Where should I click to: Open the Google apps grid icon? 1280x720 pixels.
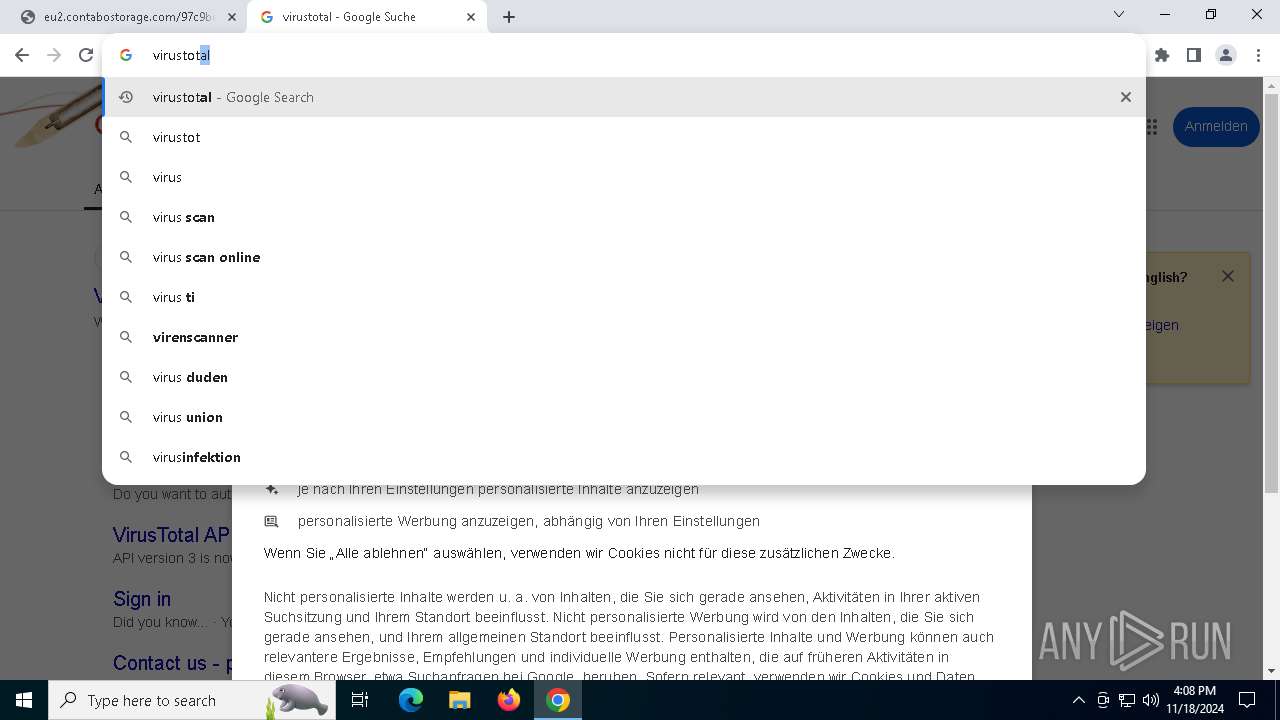point(1151,127)
